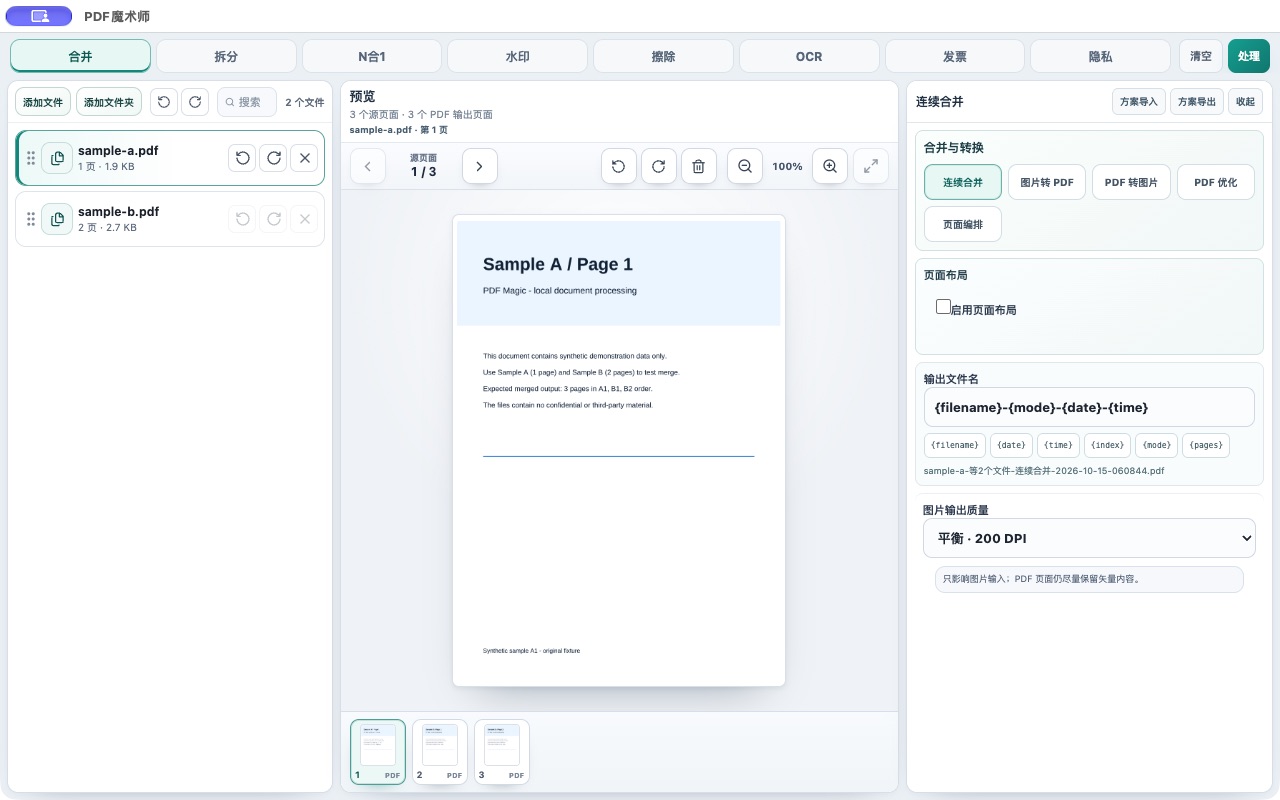This screenshot has height=800, width=1280.
Task: Switch to OCR tab
Action: pyautogui.click(x=809, y=56)
